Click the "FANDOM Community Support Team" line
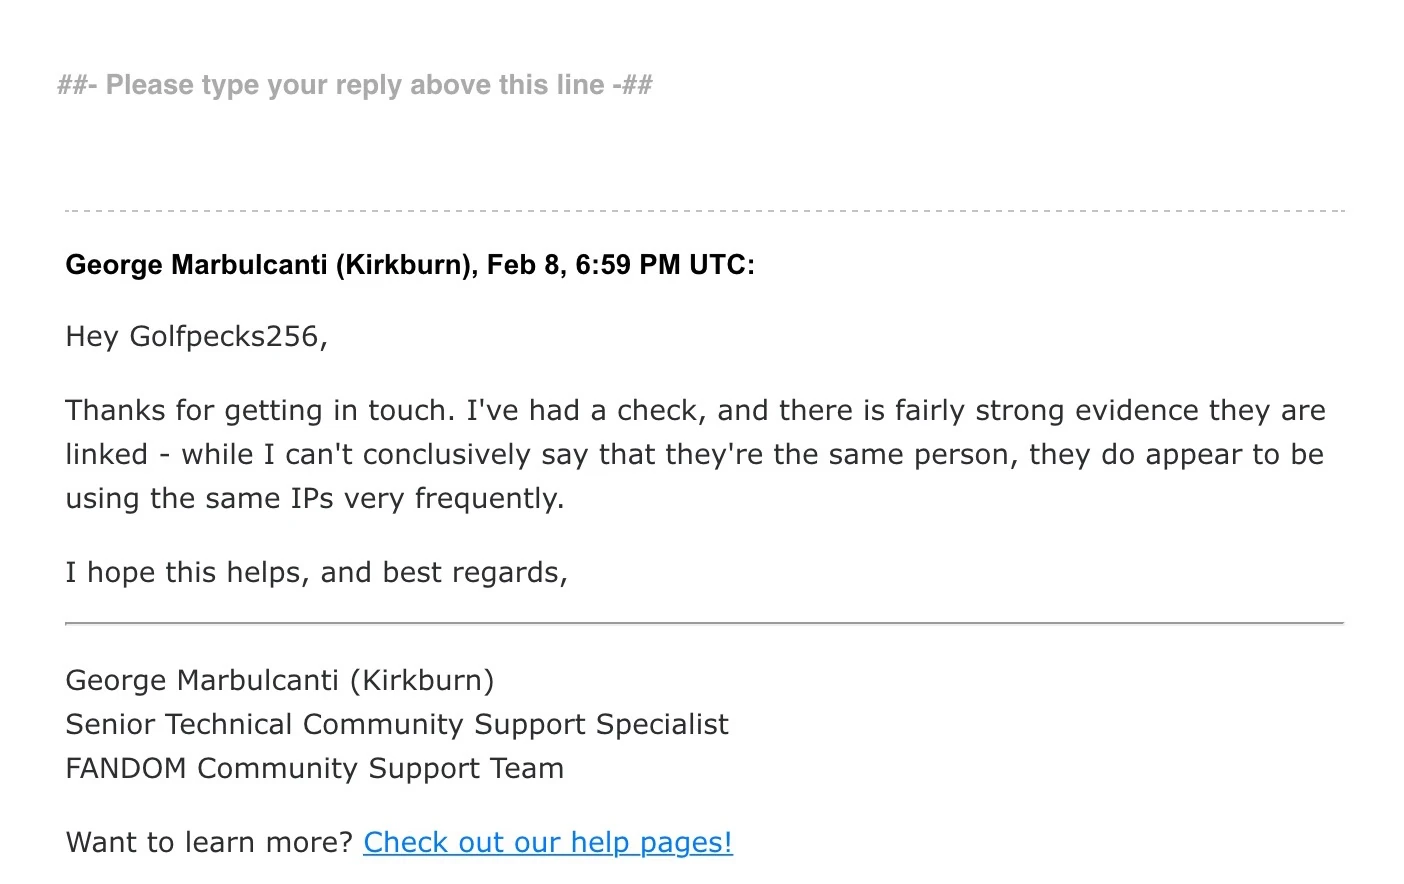This screenshot has width=1404, height=884. [315, 768]
